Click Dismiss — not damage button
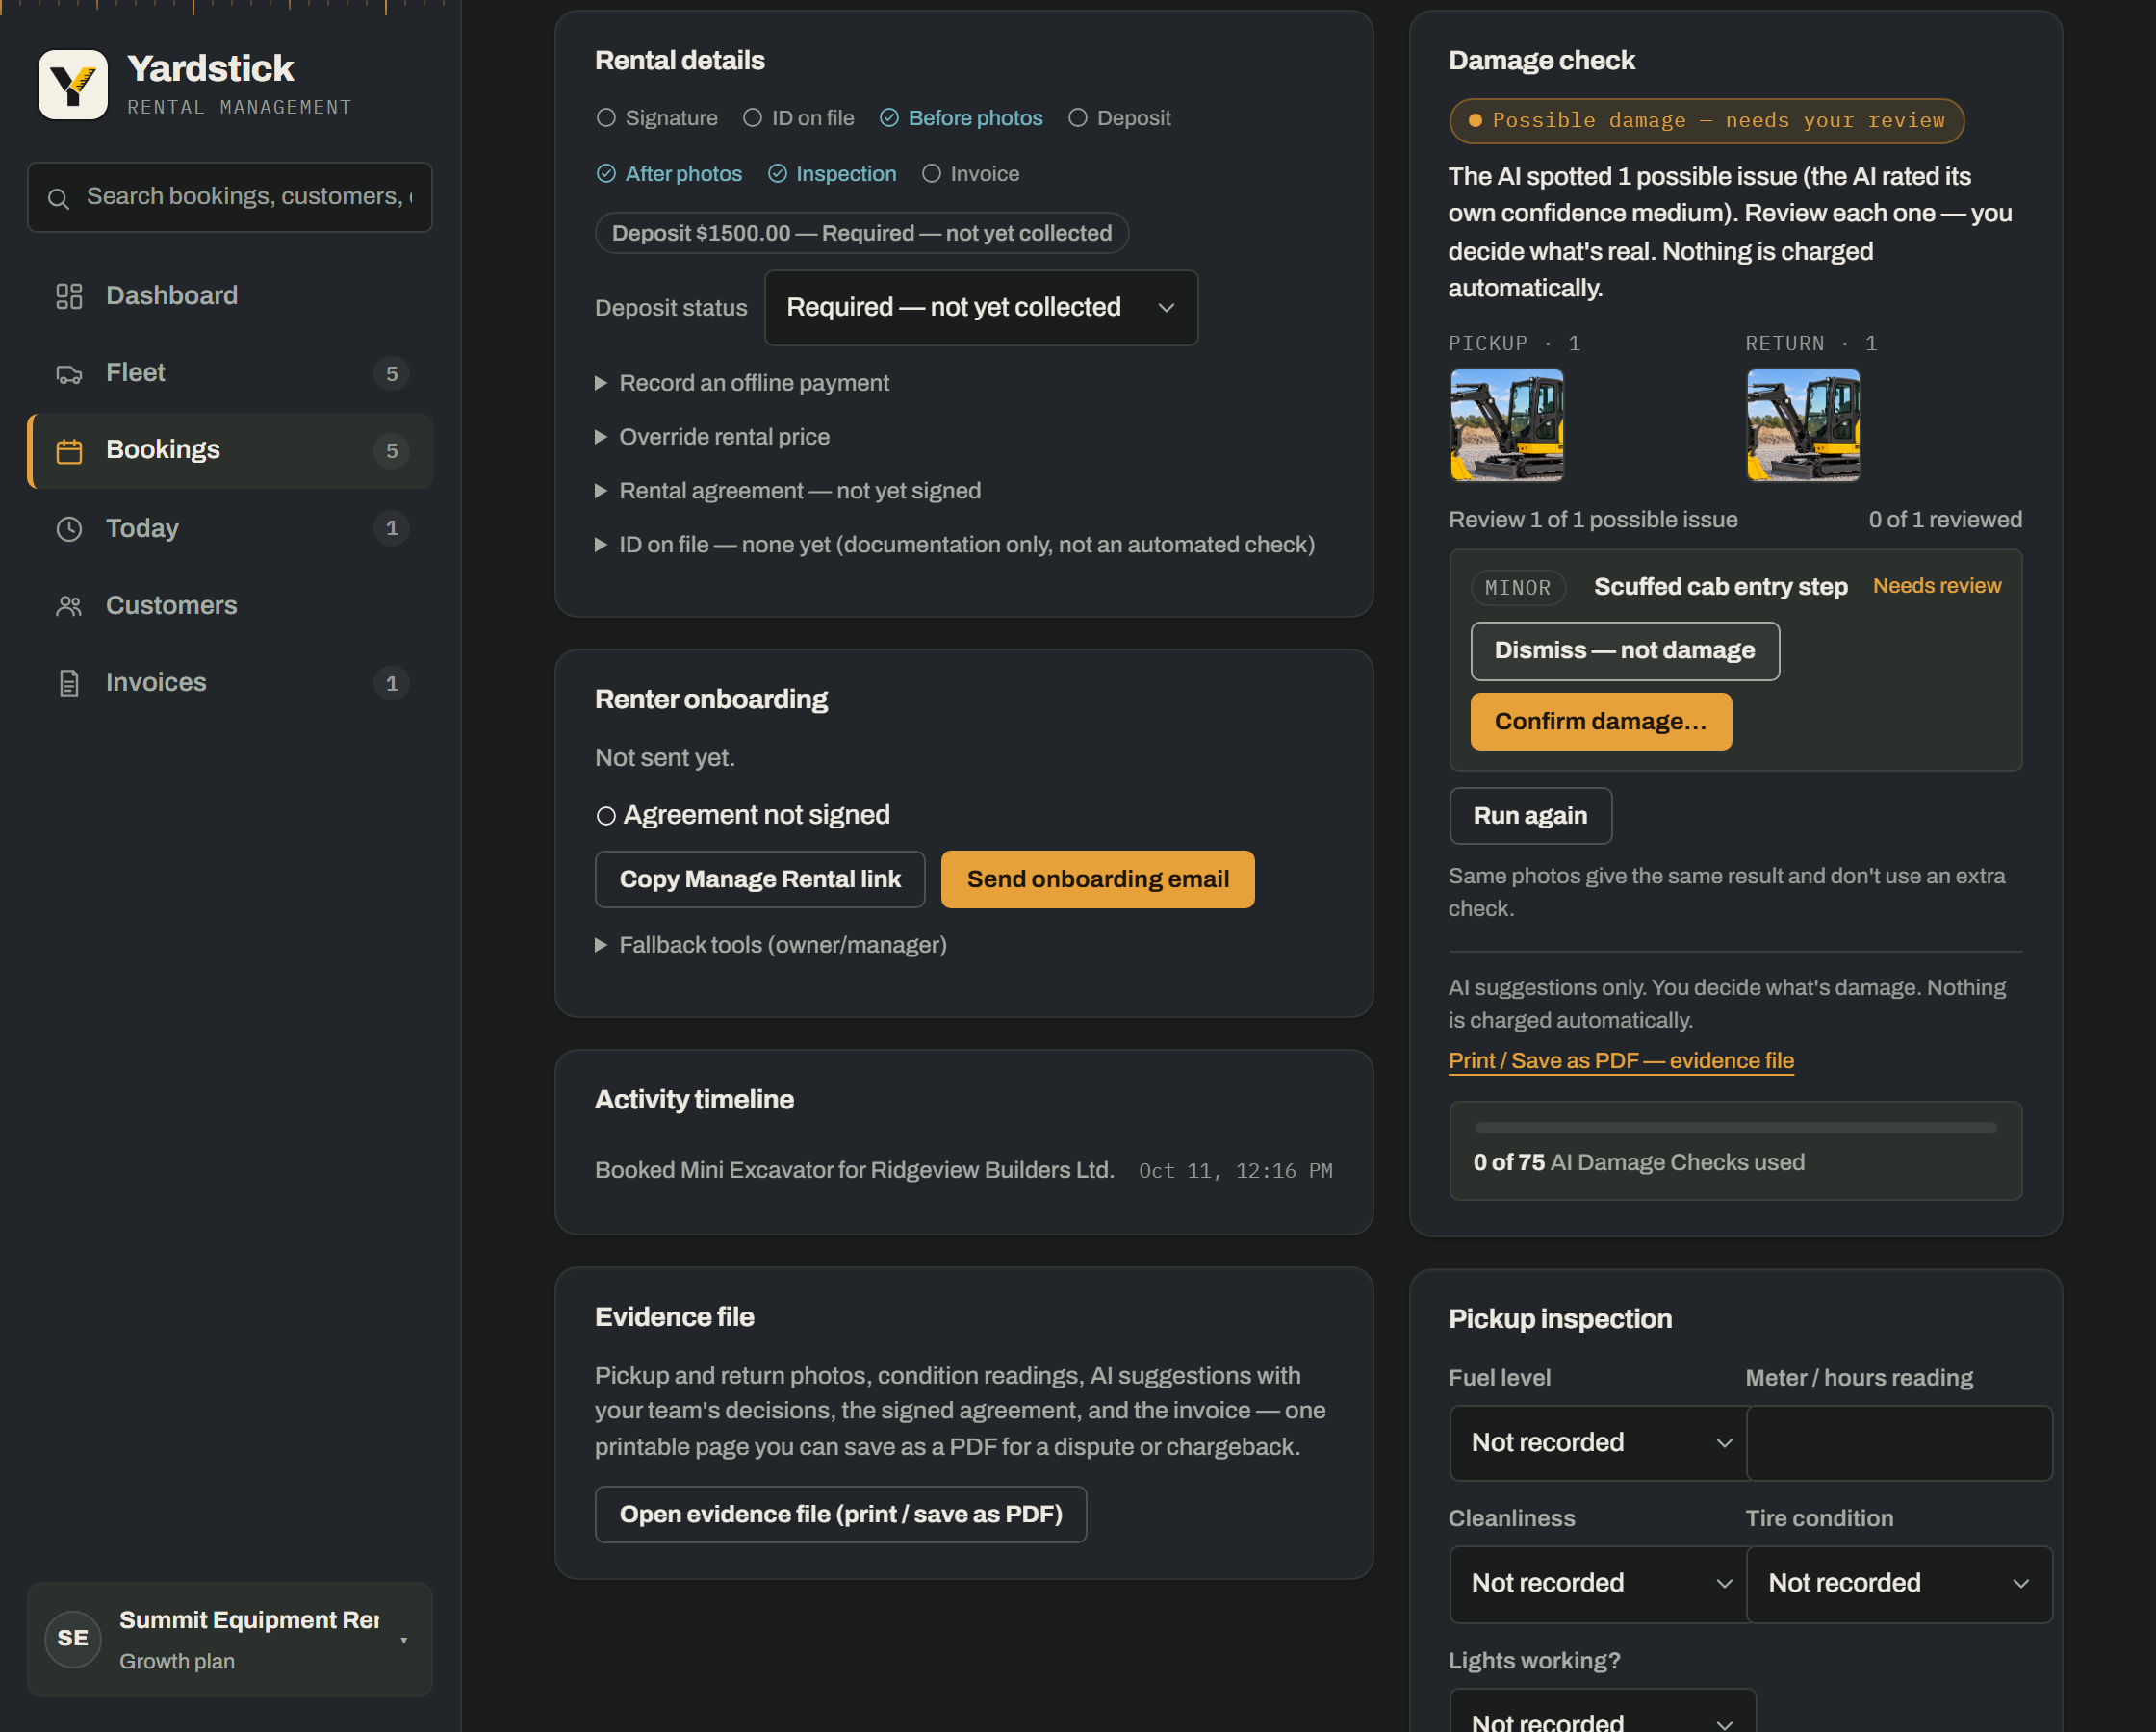 pyautogui.click(x=1625, y=651)
